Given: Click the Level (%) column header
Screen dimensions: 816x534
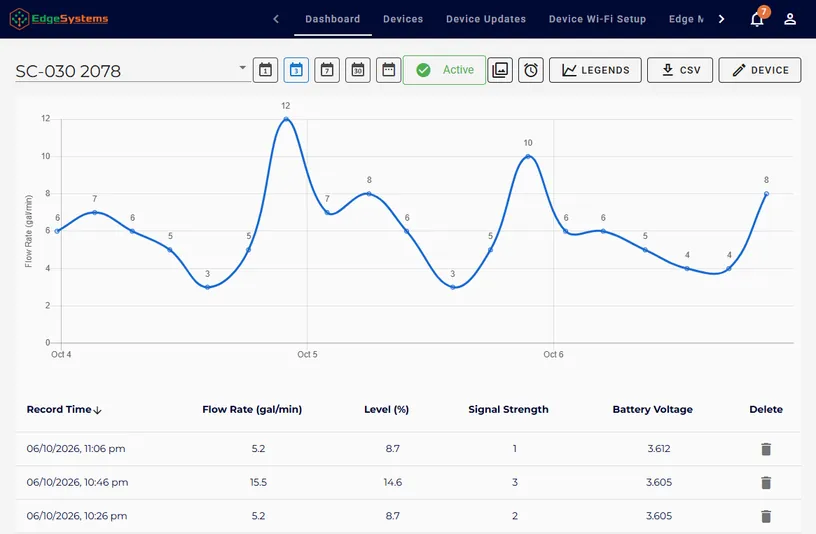Looking at the screenshot, I should coord(386,410).
